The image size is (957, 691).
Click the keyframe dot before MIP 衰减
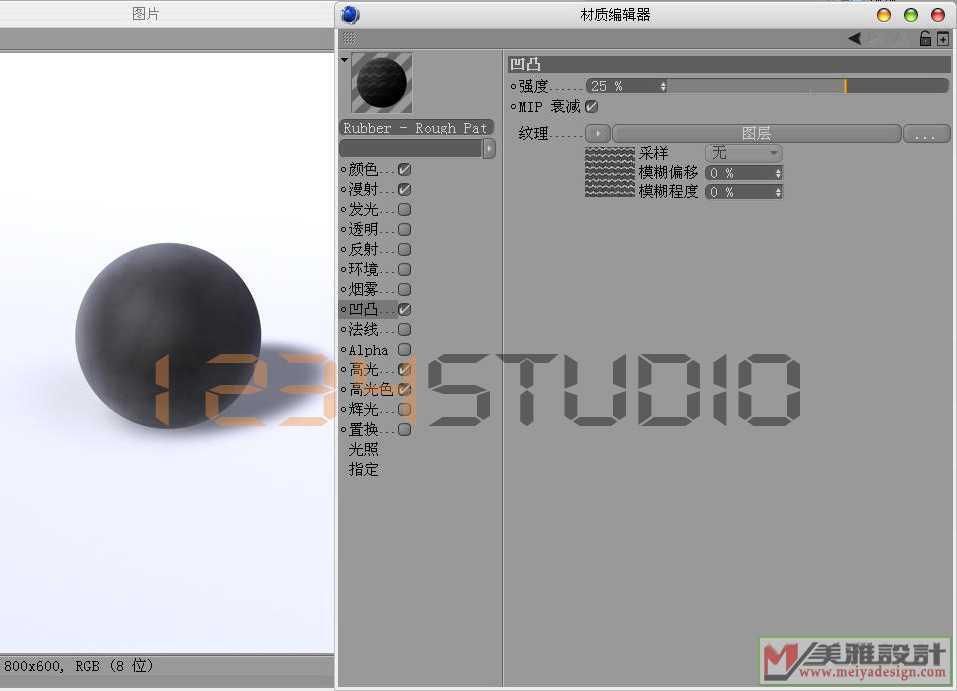click(513, 106)
